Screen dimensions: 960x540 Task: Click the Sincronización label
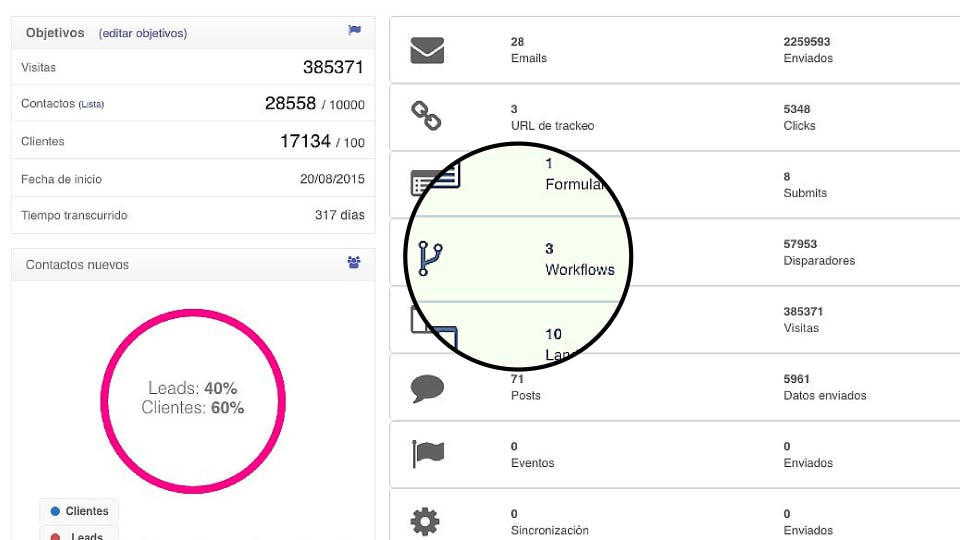click(x=550, y=530)
